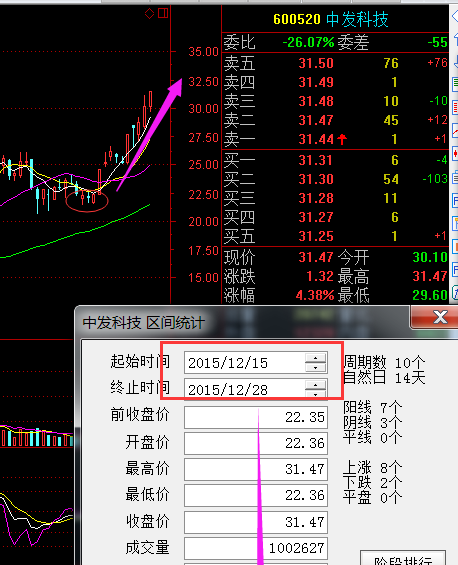The height and width of the screenshot is (565, 458).
Task: Increase the 起始时间 date with up spinner
Action: pyautogui.click(x=316, y=358)
